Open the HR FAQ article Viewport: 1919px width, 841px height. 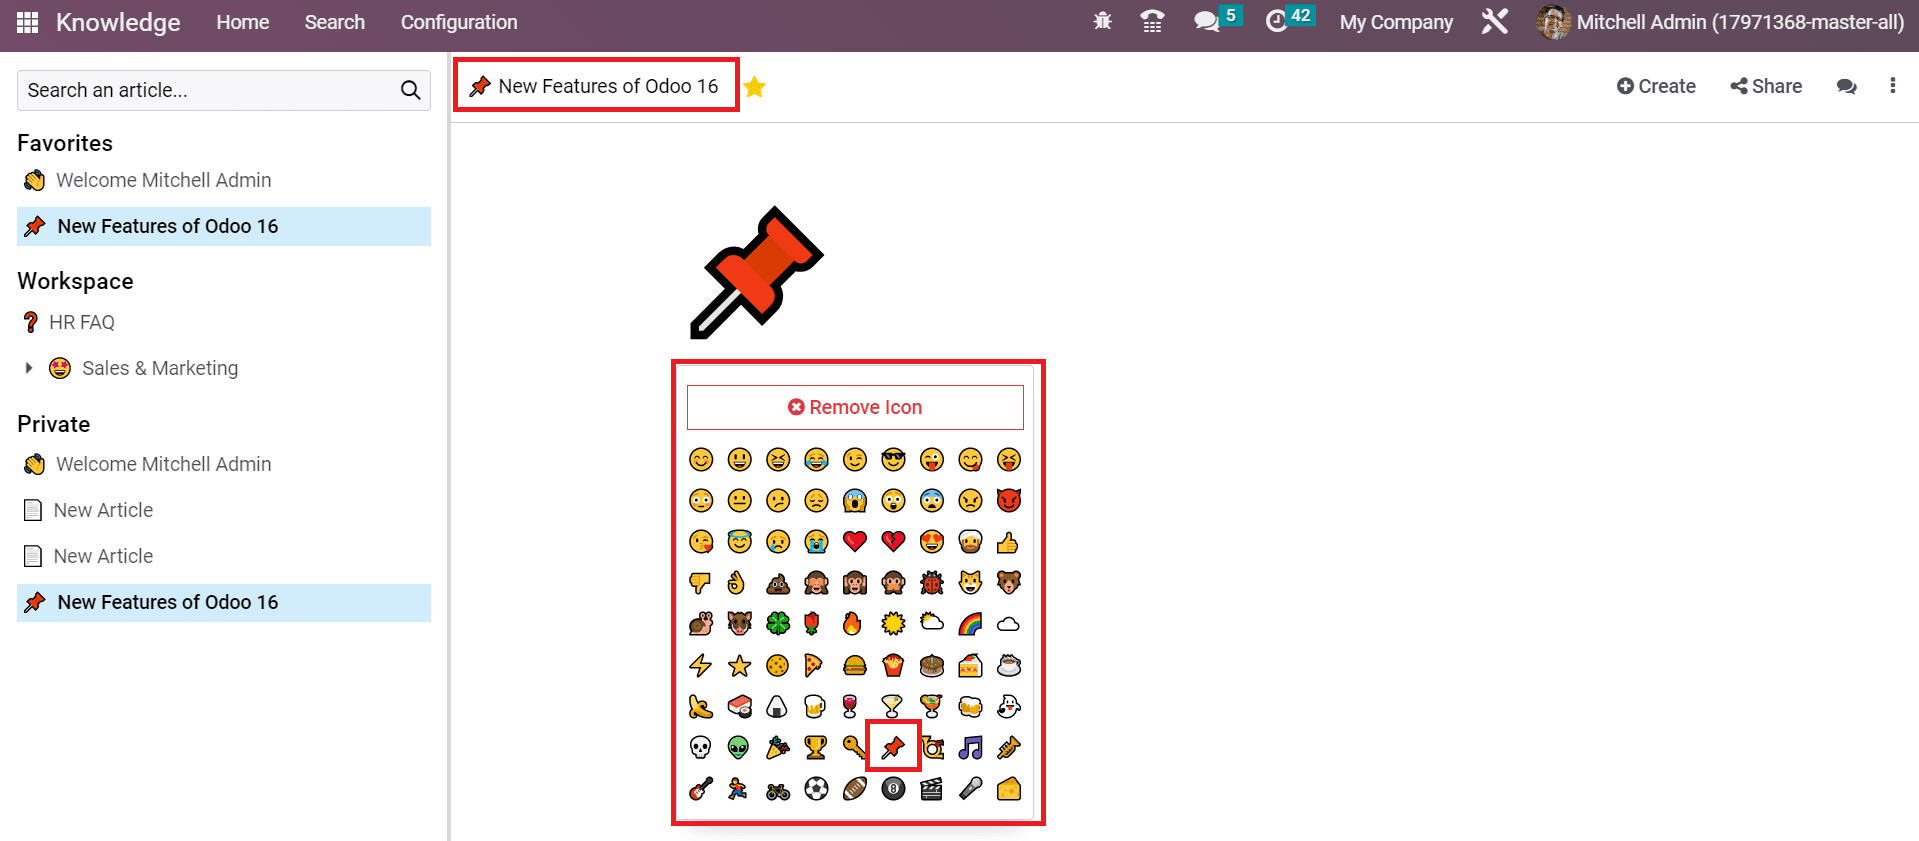82,322
